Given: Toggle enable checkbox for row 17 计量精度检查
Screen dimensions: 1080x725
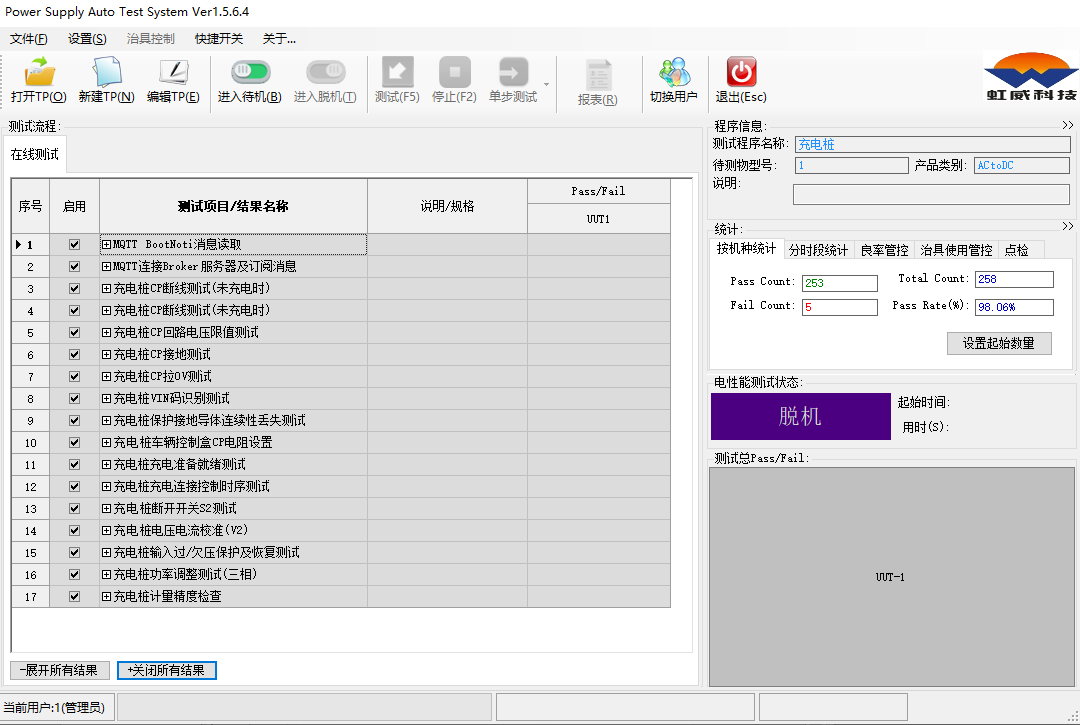Looking at the screenshot, I should pyautogui.click(x=74, y=597).
